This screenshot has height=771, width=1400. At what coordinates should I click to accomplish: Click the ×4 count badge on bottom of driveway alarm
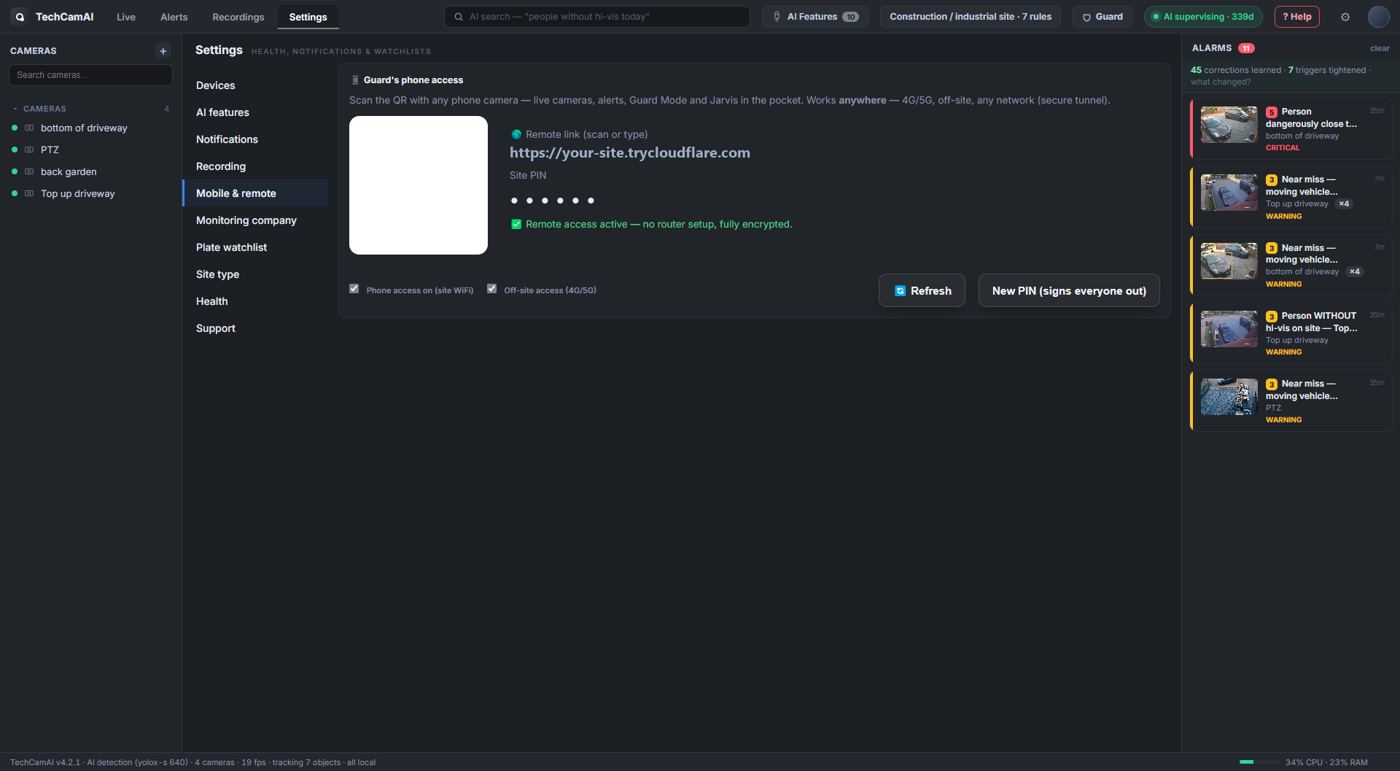(x=1354, y=272)
